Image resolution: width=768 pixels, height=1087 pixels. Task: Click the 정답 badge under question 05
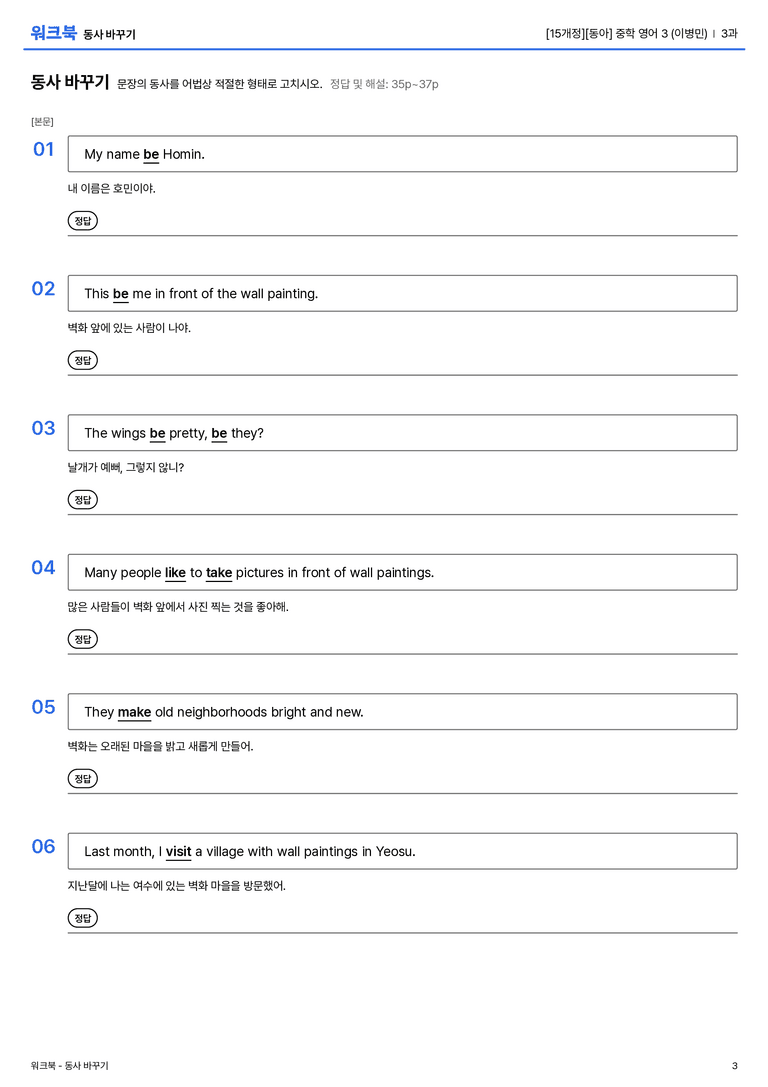(x=82, y=778)
